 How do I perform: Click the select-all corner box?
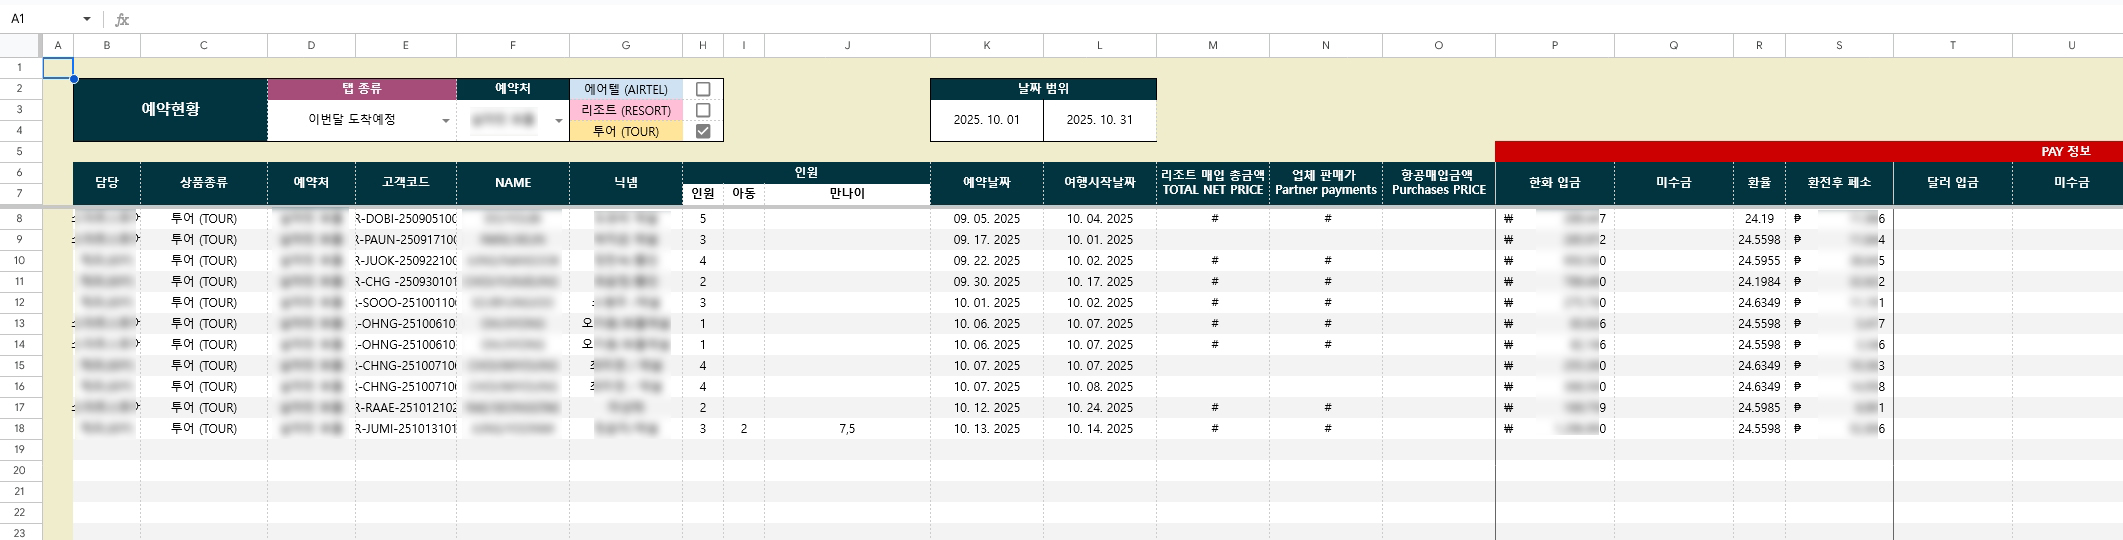coord(21,45)
